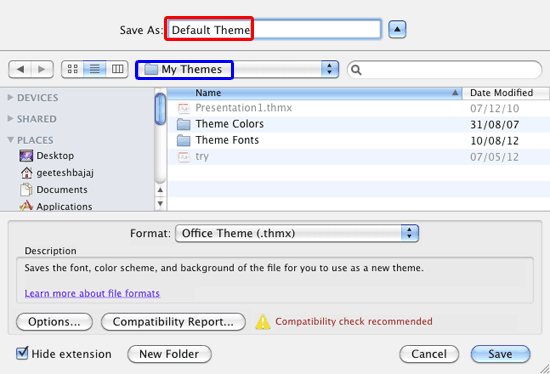Click the try file icon

point(184,156)
